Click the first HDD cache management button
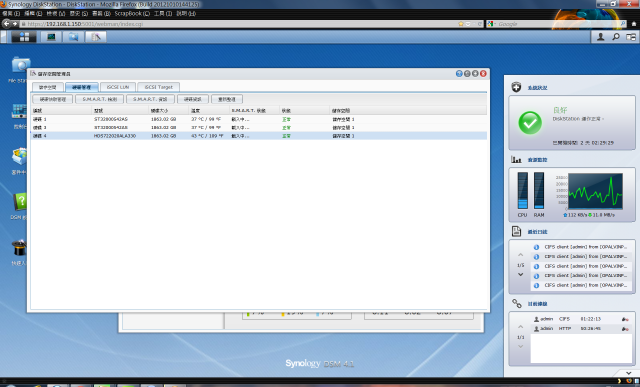 click(53, 99)
